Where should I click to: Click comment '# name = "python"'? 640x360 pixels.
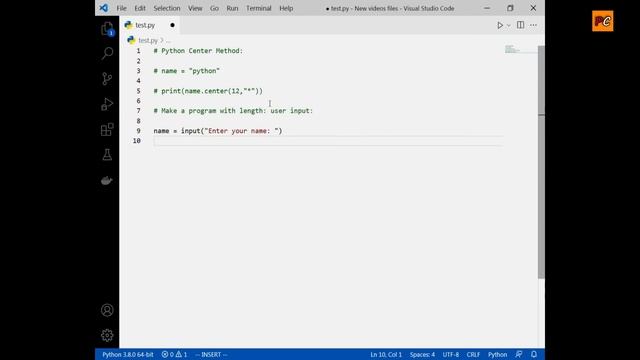[187, 71]
